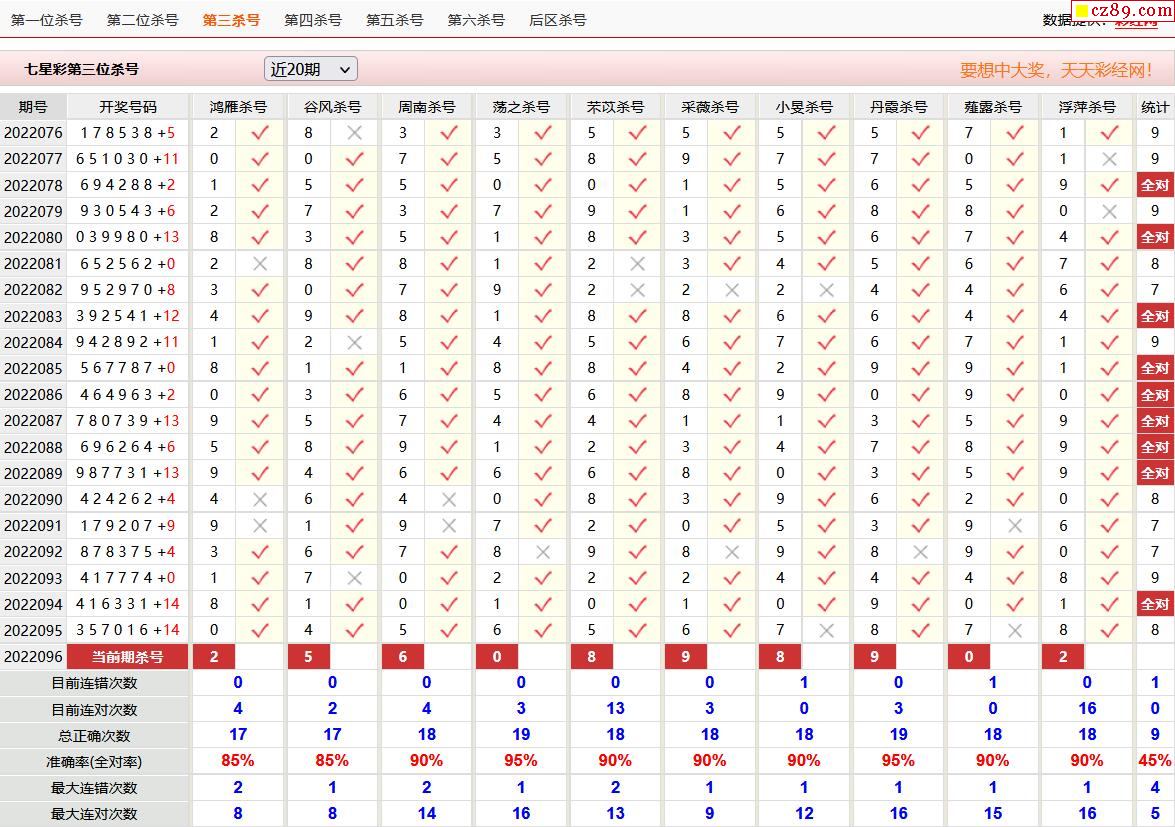Click the X mark for 小旻杀号 in row 2022095
Viewport: 1175px width, 827px height.
[x=827, y=631]
